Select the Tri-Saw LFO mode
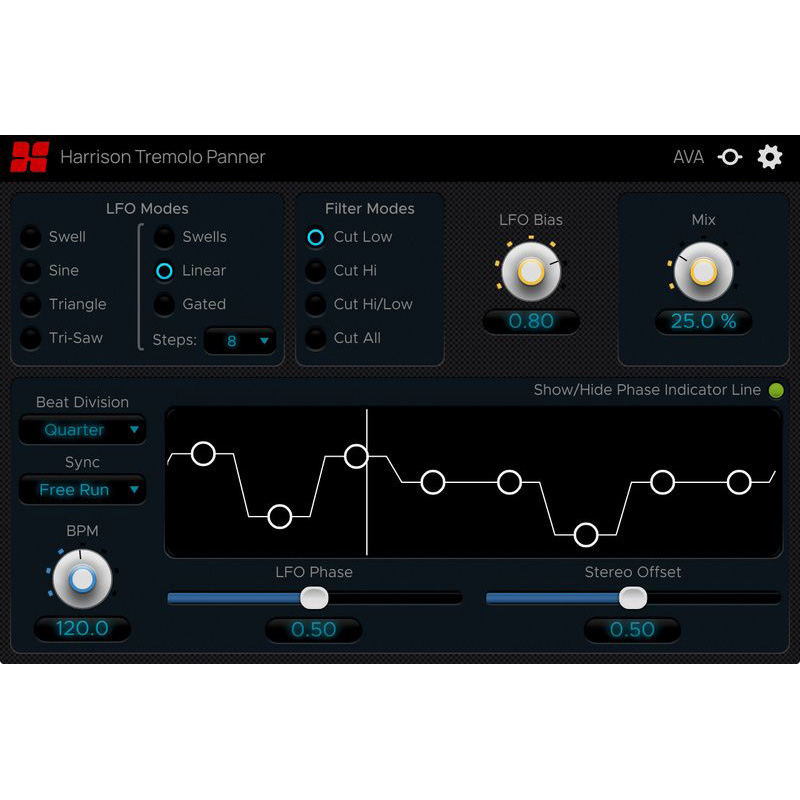Viewport: 800px width, 800px height. point(31,338)
